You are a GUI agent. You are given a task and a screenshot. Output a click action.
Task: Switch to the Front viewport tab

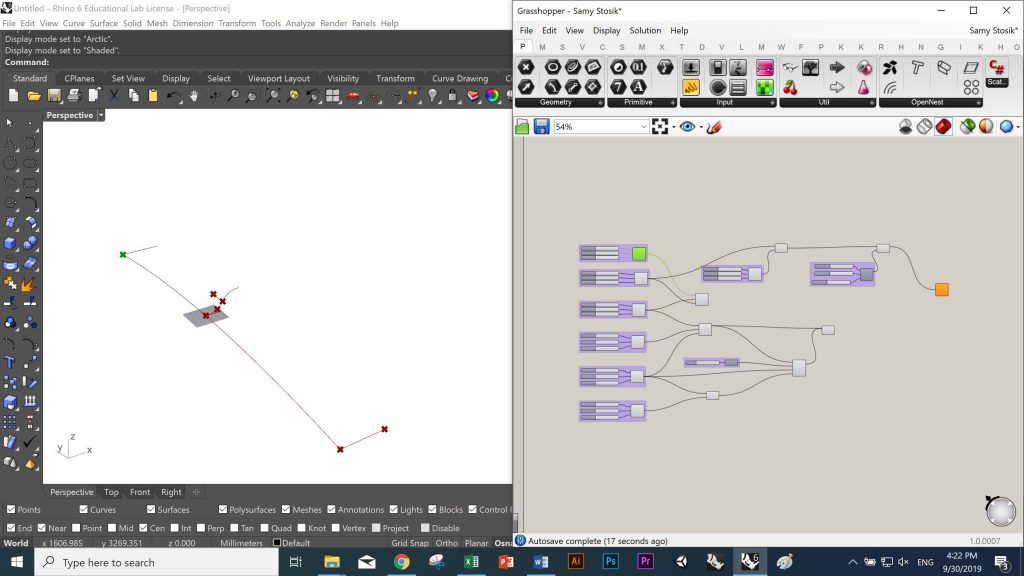pos(140,492)
